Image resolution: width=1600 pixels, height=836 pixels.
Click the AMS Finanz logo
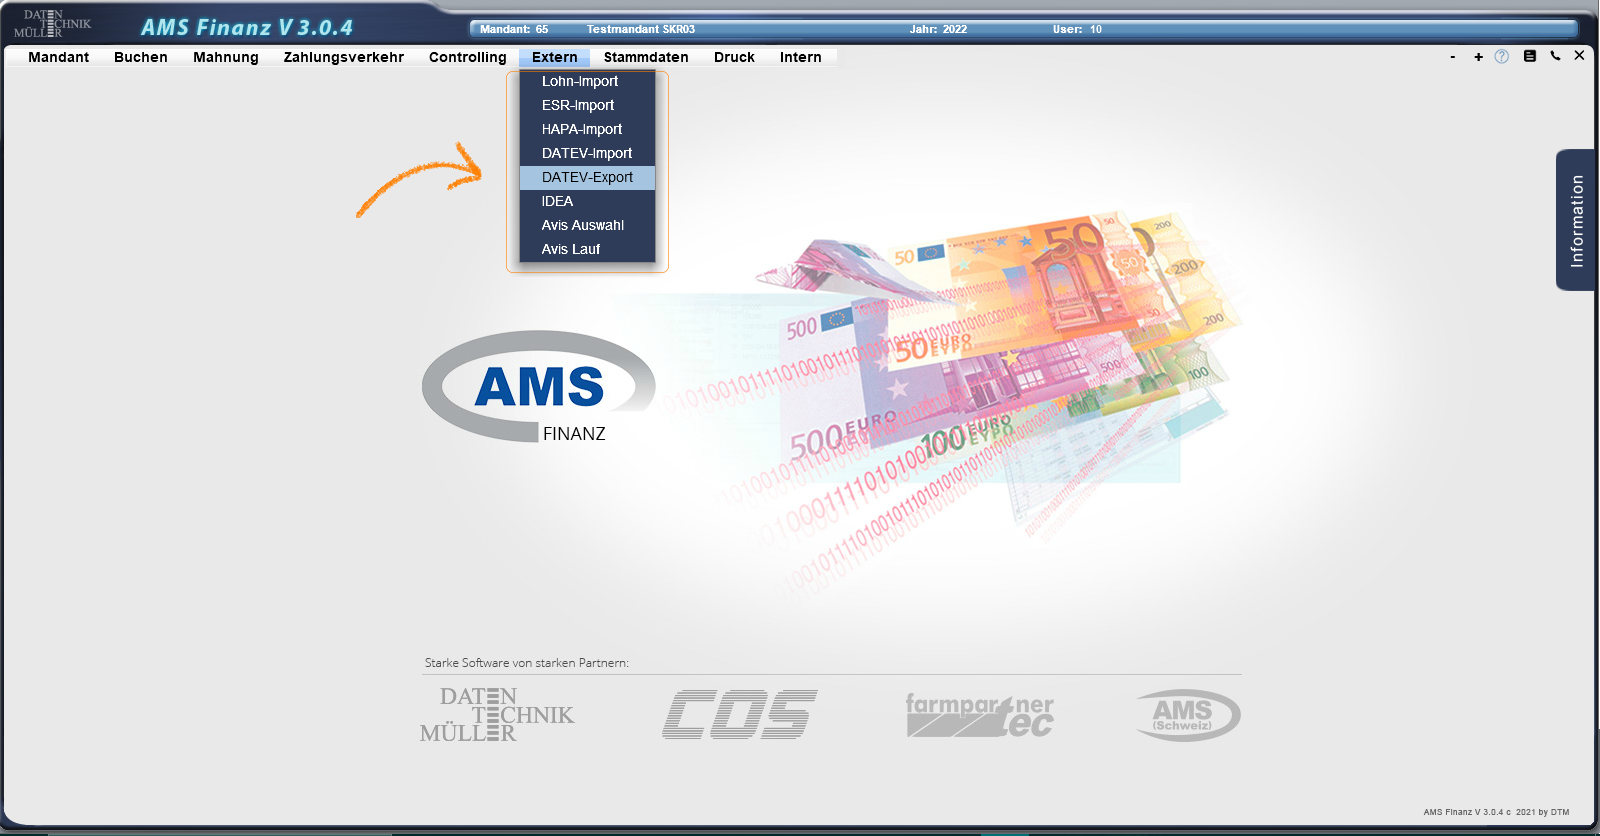coord(539,388)
